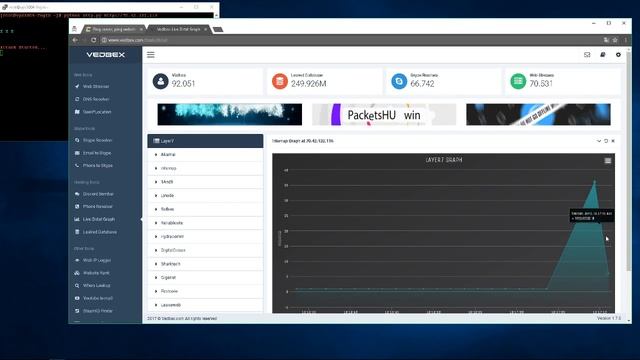This screenshot has width=640, height=360.
Task: Click the Vedbex logo
Action: click(105, 55)
